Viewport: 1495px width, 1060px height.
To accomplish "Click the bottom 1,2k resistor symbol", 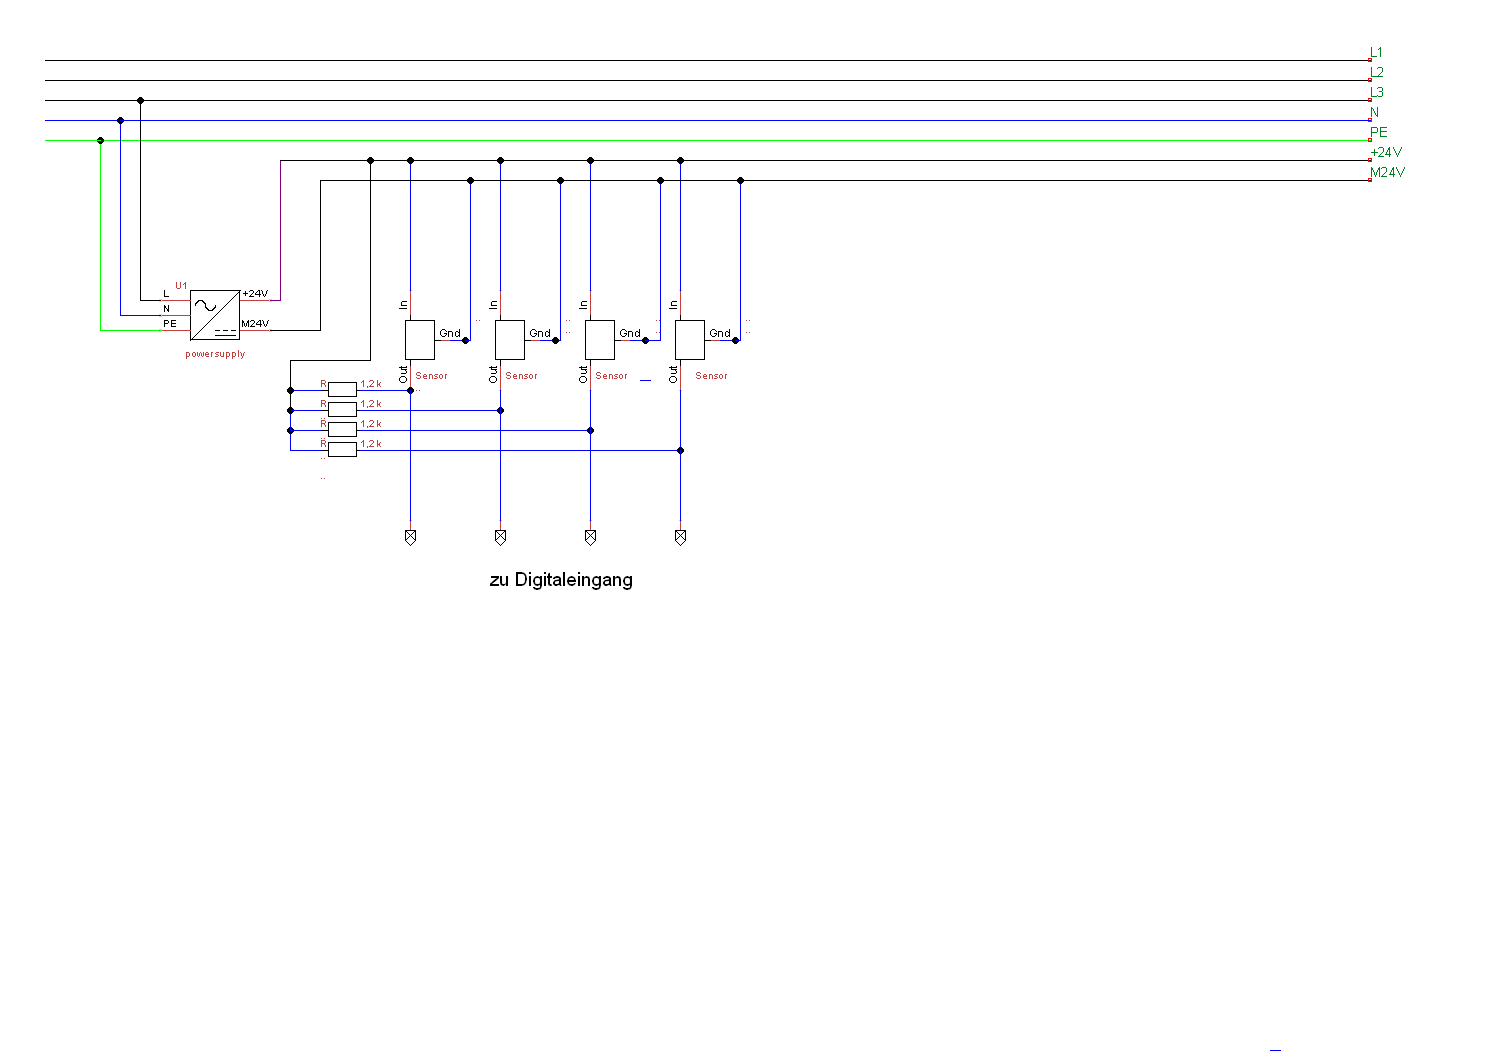I will point(342,450).
